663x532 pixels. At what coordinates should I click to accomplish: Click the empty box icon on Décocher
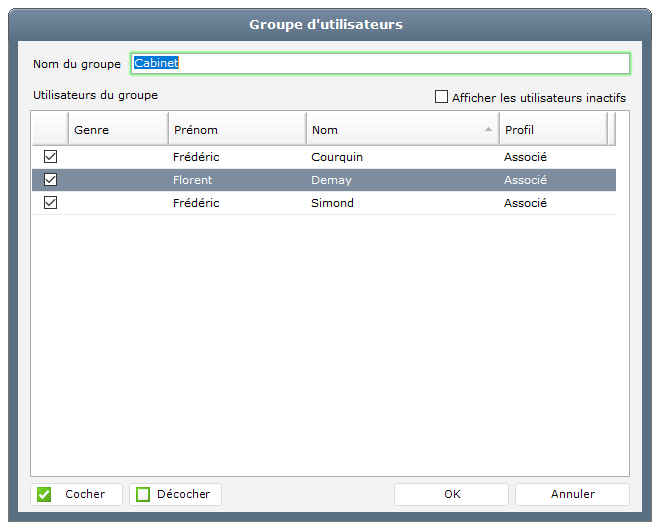tap(143, 494)
